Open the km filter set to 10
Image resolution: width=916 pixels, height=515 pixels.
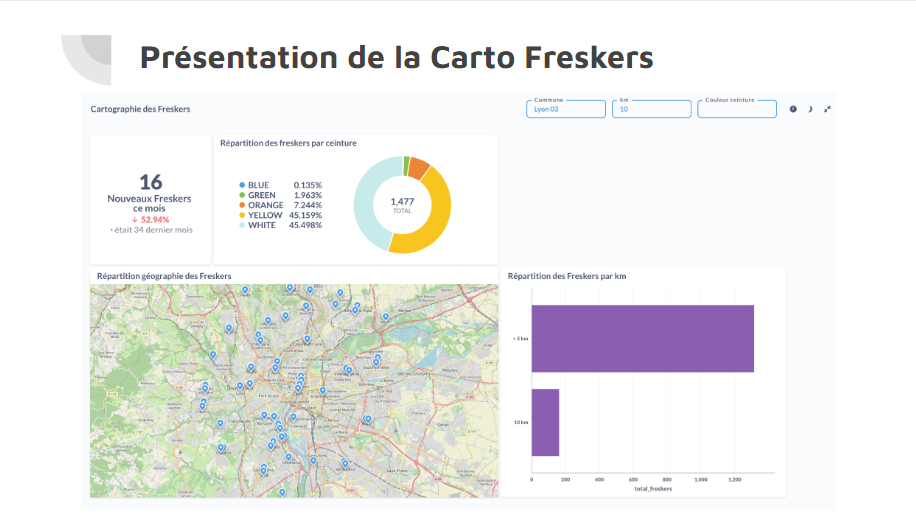click(651, 109)
